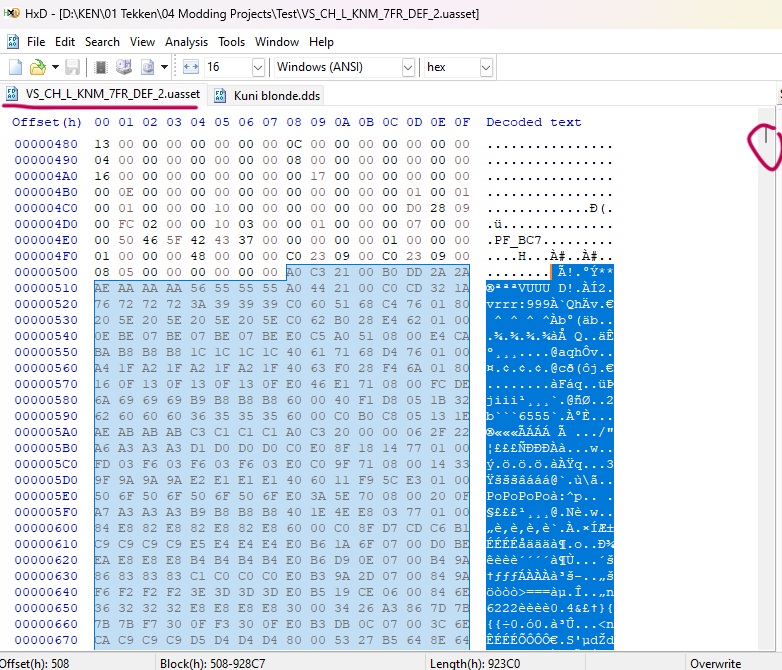Click offset row 000005A0
Image resolution: width=782 pixels, height=670 pixels.
point(46,433)
